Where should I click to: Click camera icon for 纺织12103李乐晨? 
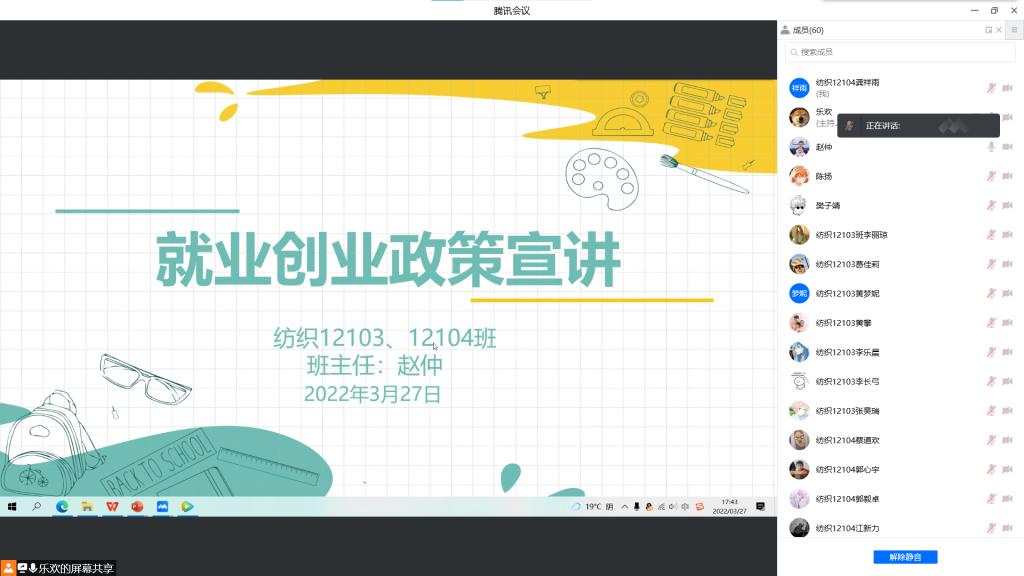pos(1007,352)
